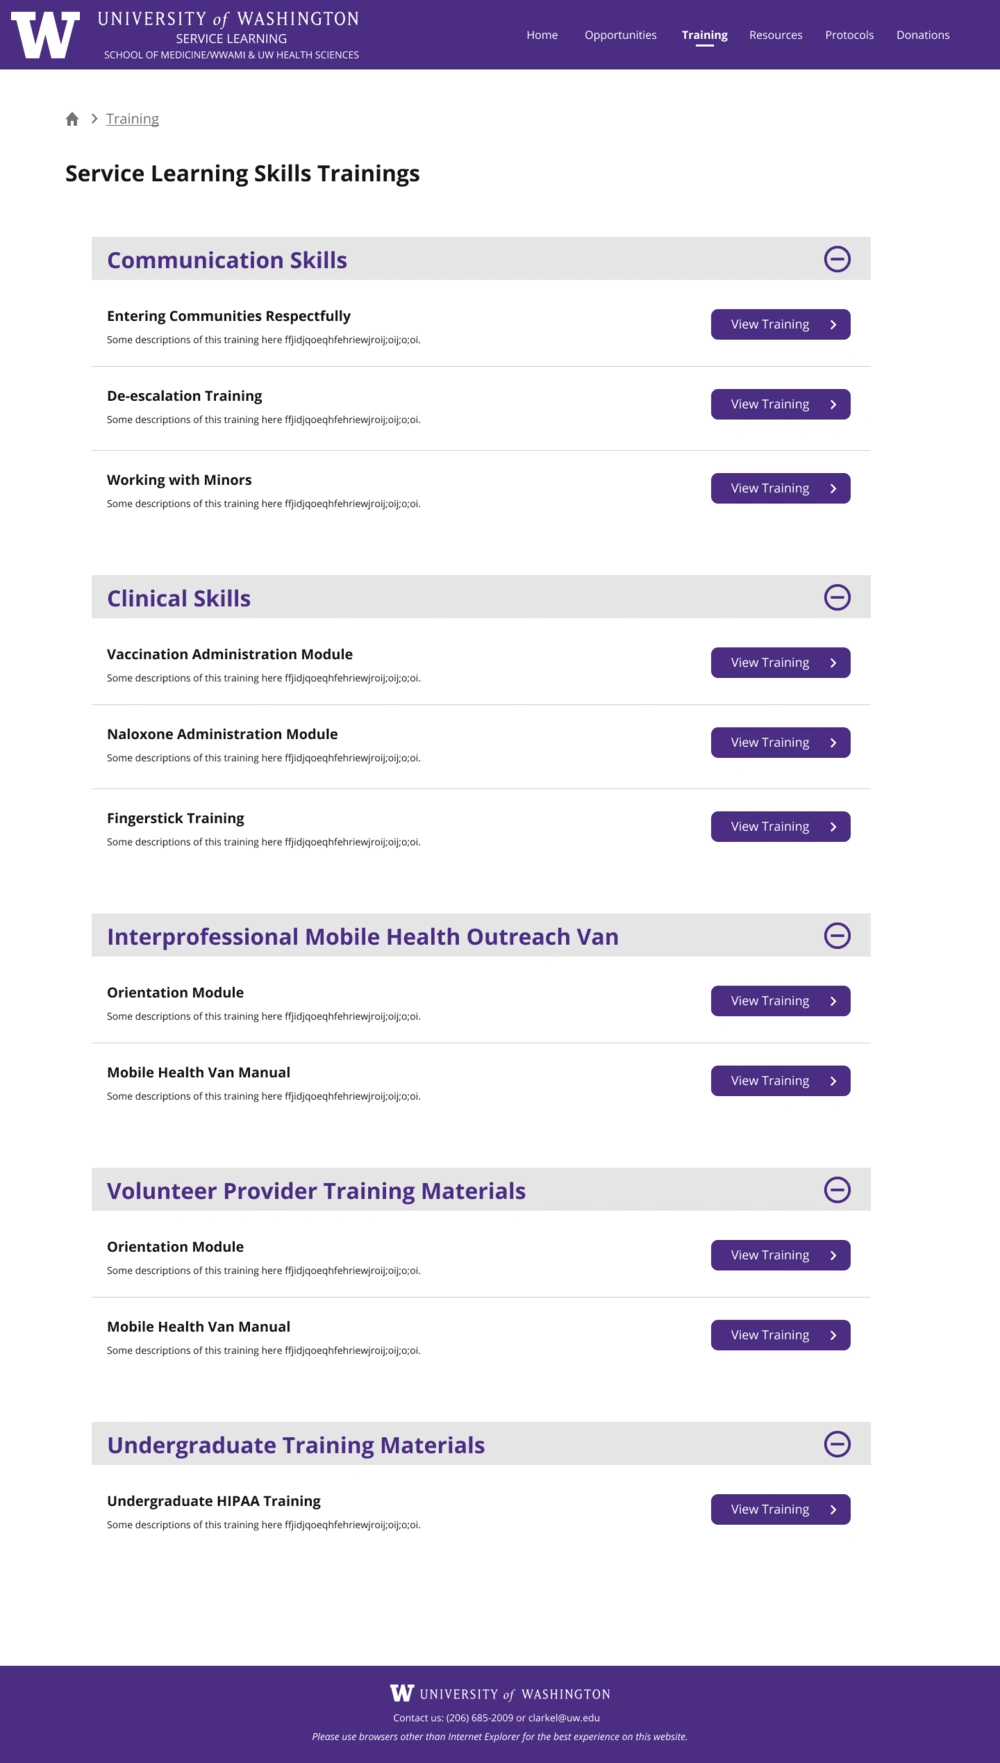
Task: View the De-escalation Training
Action: (780, 404)
